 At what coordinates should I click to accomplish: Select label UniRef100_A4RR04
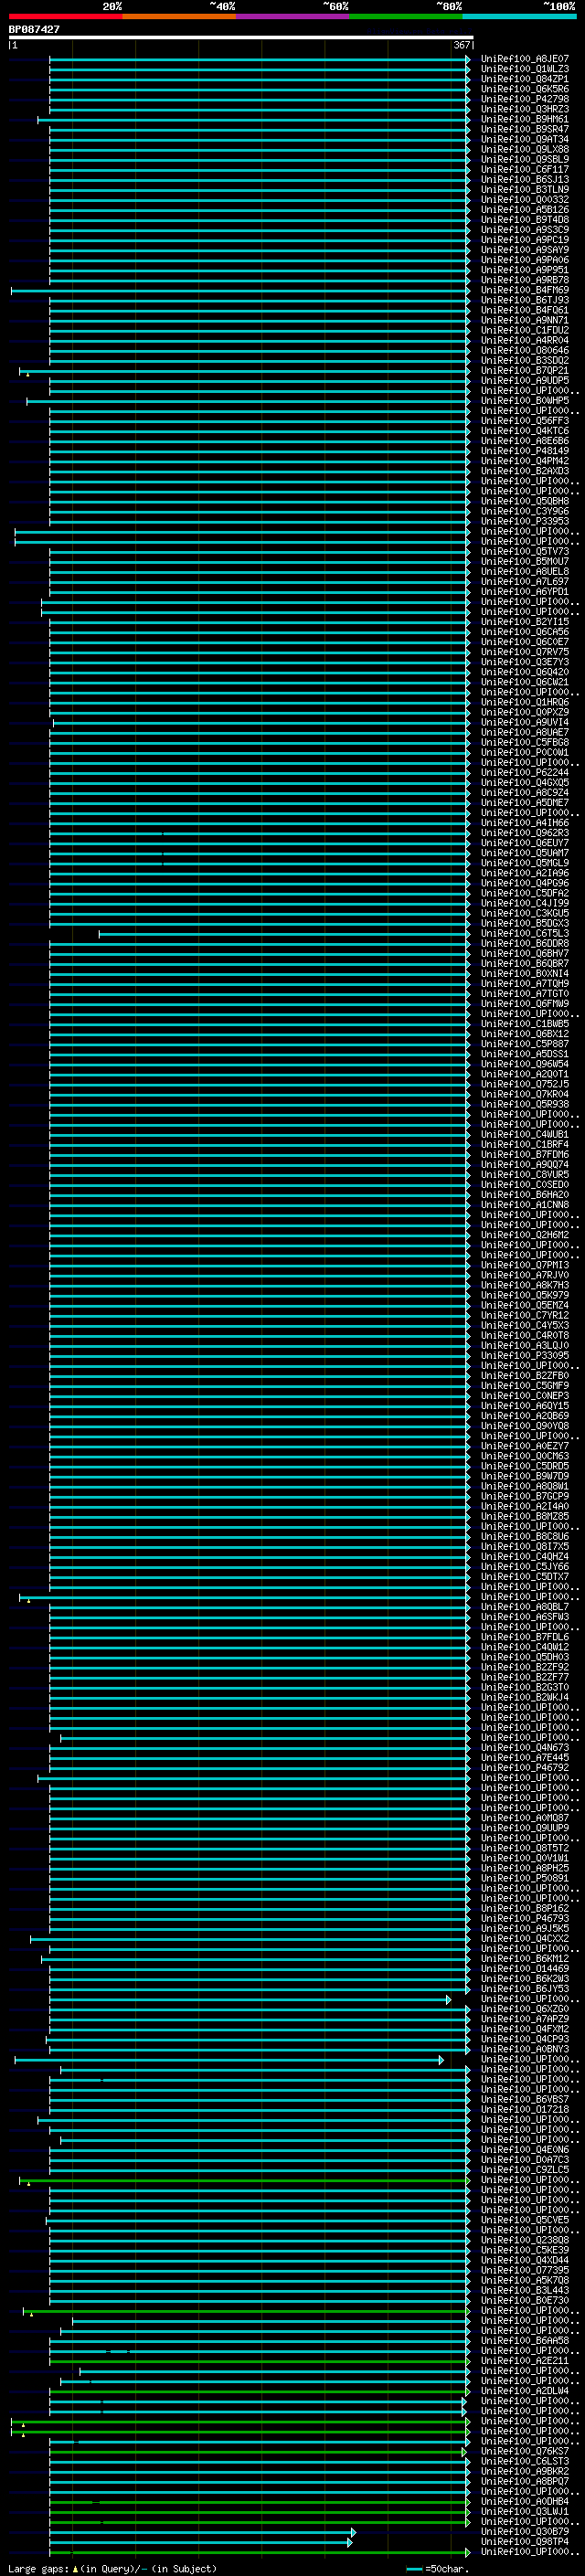tap(525, 340)
